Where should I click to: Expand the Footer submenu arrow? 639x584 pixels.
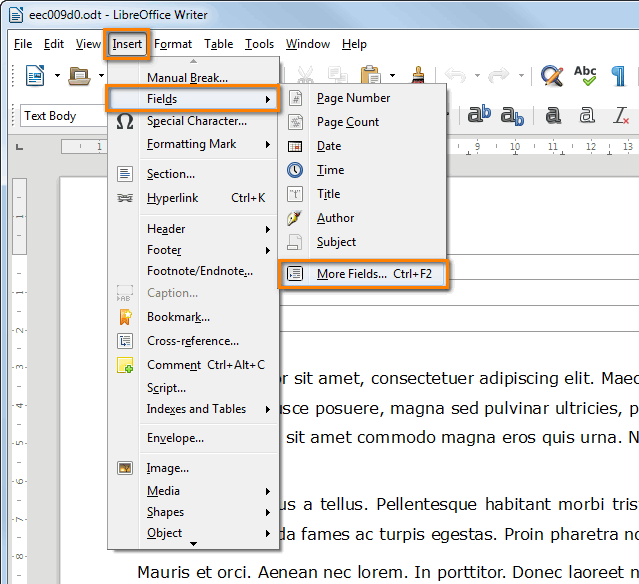268,250
